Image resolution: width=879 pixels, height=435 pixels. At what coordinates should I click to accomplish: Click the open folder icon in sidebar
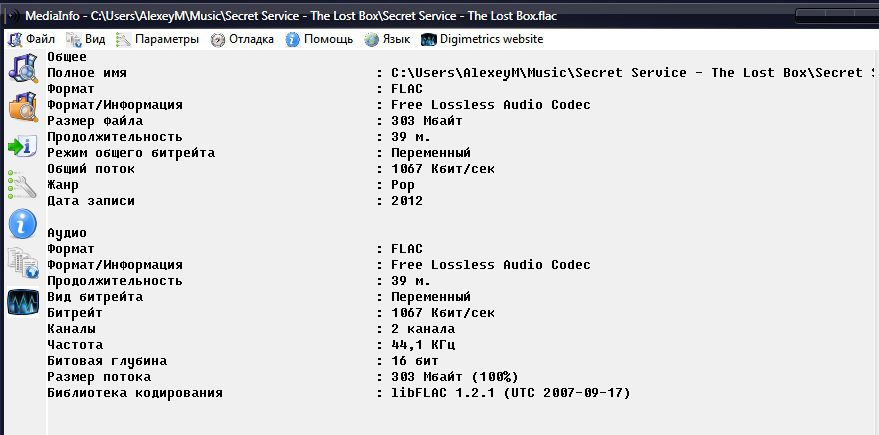(x=22, y=107)
